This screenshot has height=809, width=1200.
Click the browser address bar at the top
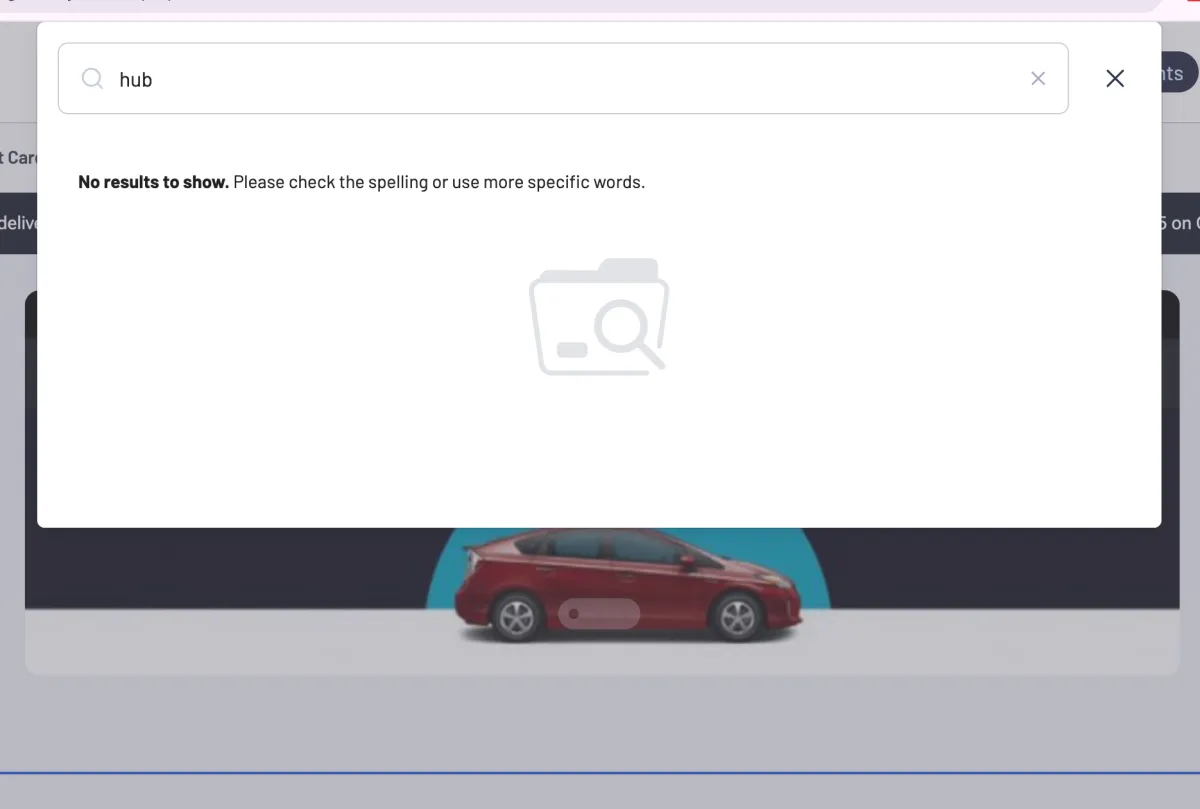[x=600, y=6]
